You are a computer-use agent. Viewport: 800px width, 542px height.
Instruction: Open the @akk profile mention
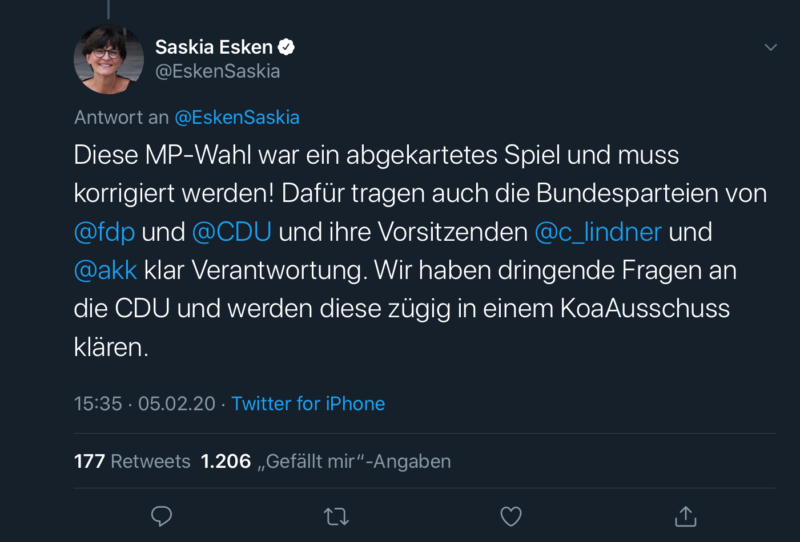(x=105, y=271)
